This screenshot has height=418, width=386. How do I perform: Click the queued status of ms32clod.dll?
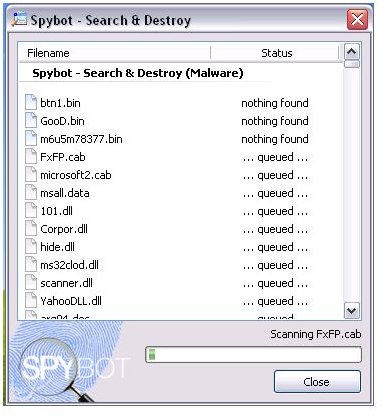click(x=275, y=265)
